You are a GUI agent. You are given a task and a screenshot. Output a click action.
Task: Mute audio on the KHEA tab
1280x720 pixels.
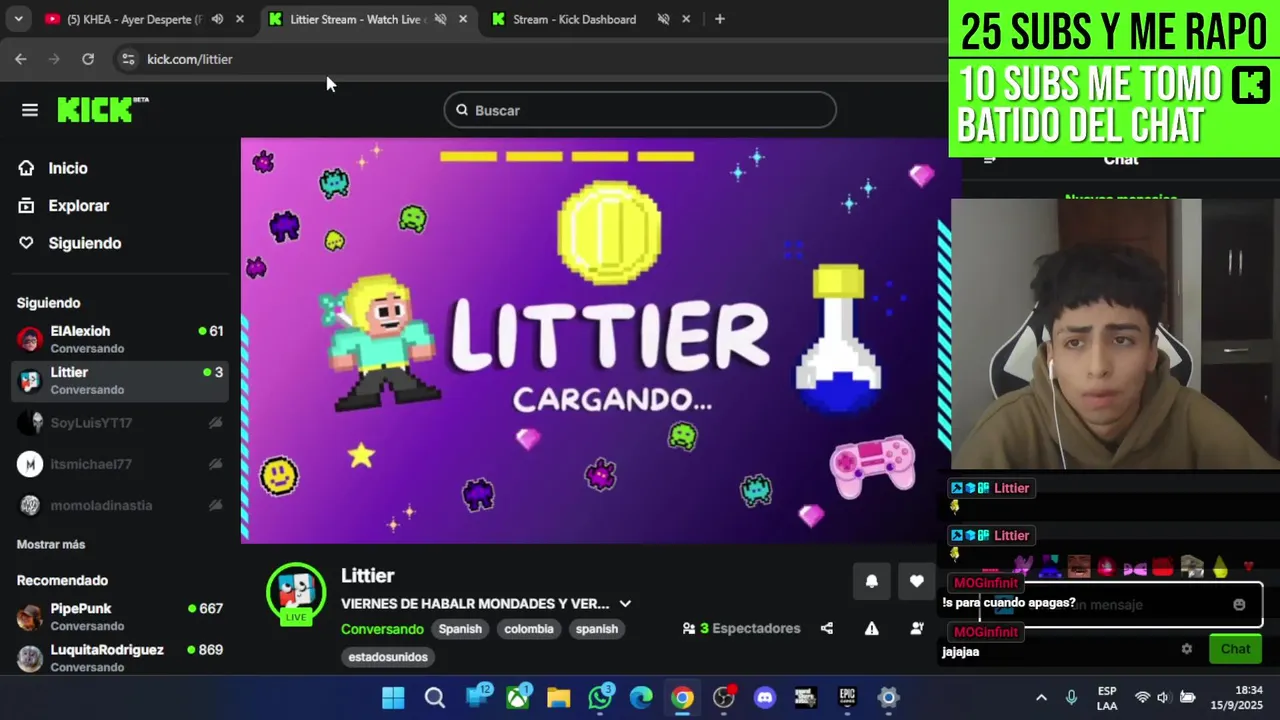click(217, 19)
